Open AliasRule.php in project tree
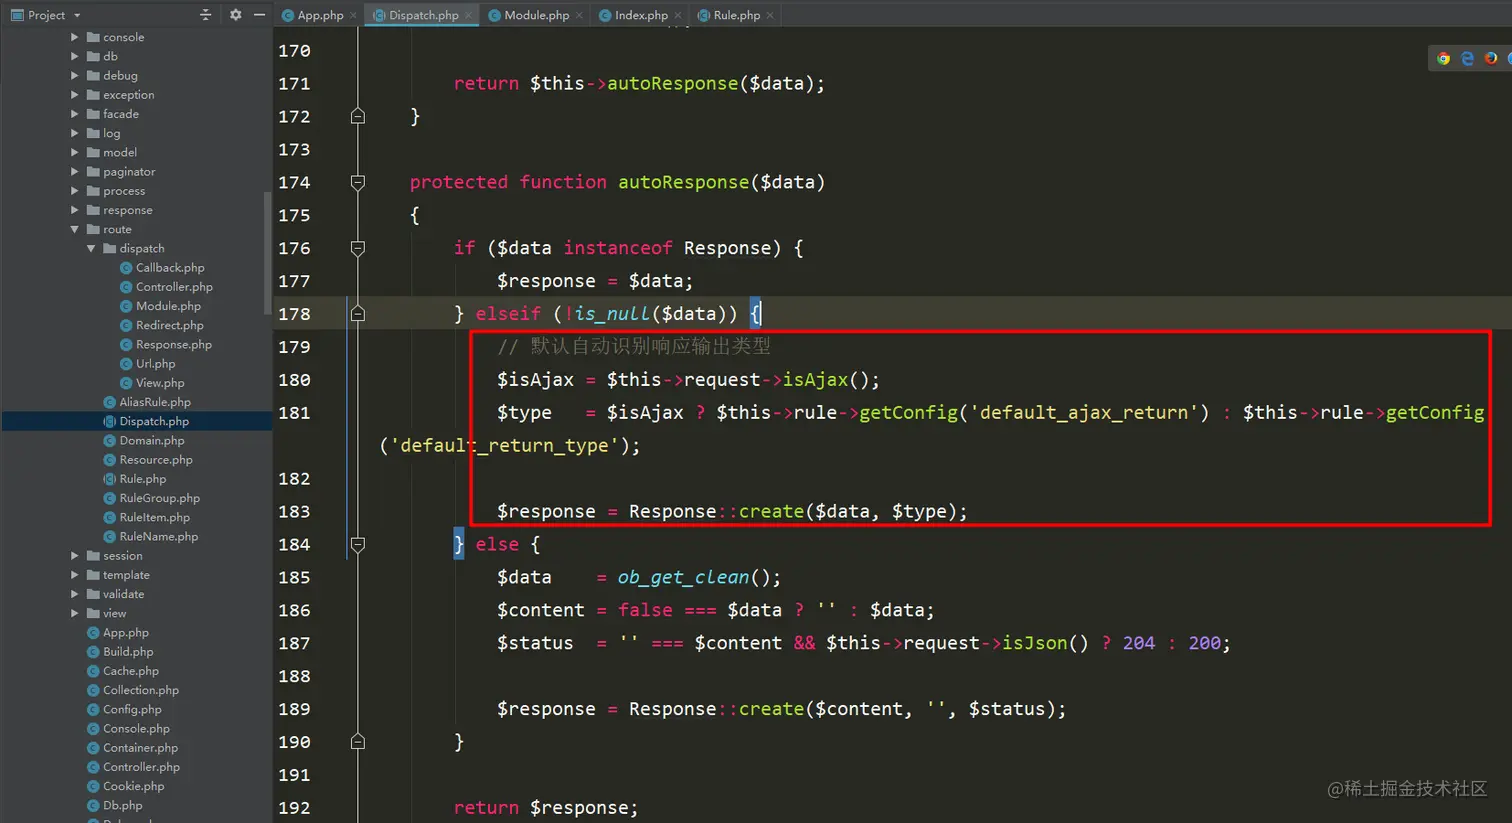1512x823 pixels. [147, 402]
